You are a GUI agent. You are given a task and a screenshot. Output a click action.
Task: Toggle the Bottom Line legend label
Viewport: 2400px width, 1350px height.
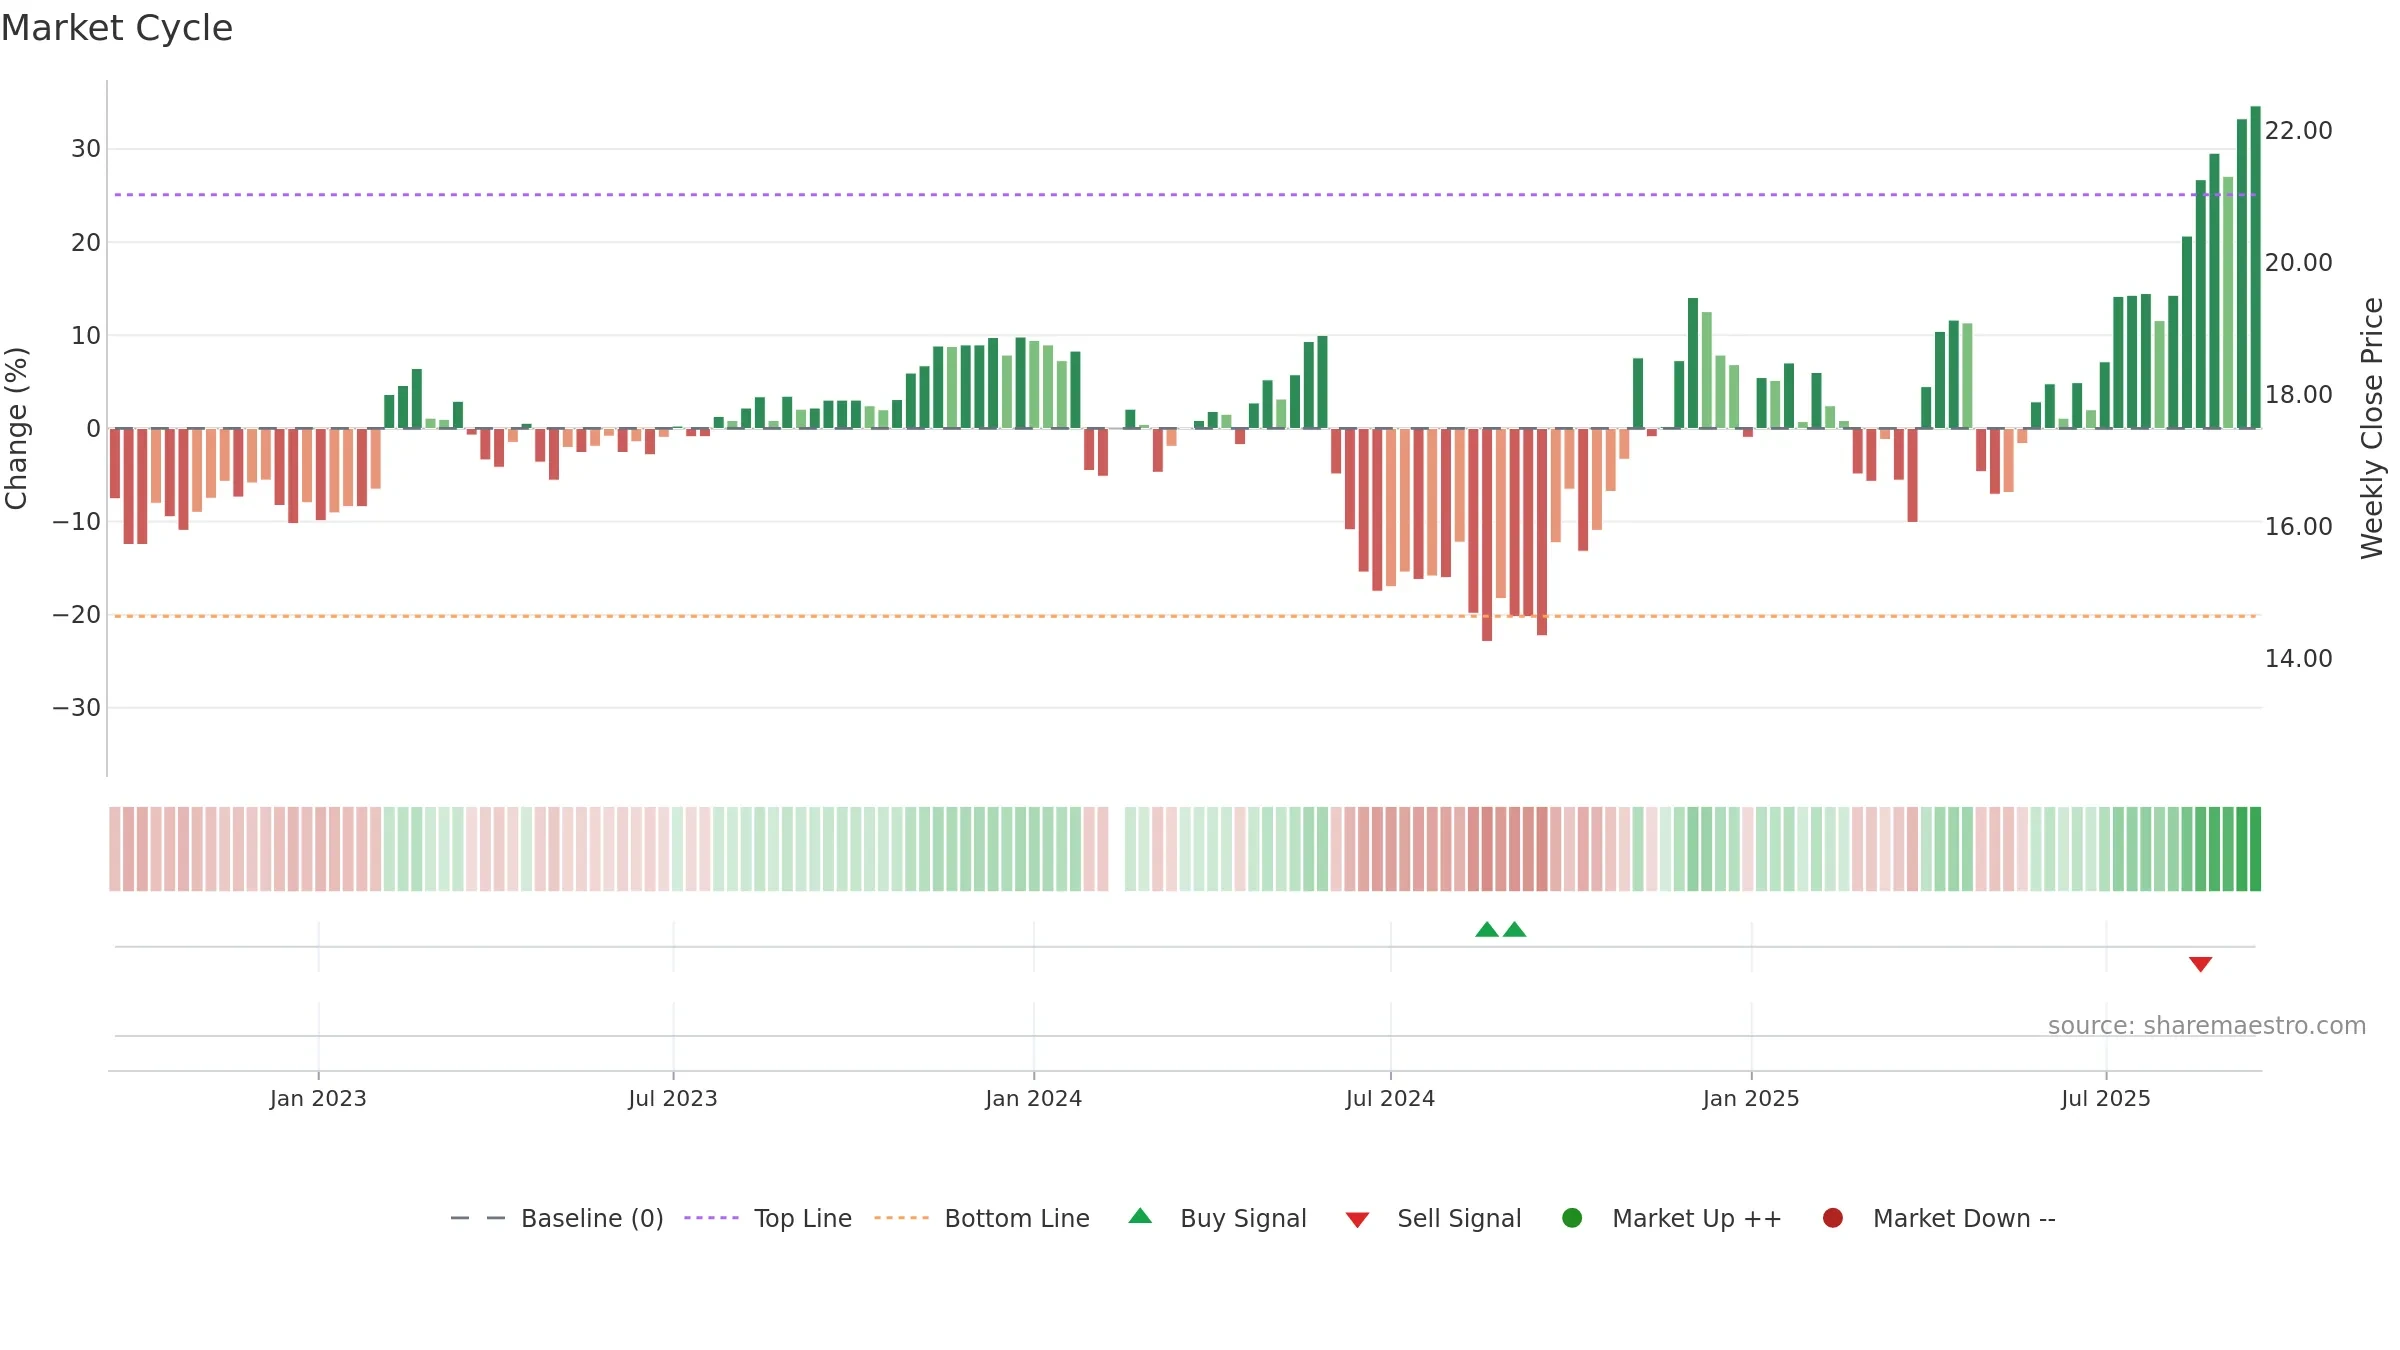click(x=1017, y=1218)
